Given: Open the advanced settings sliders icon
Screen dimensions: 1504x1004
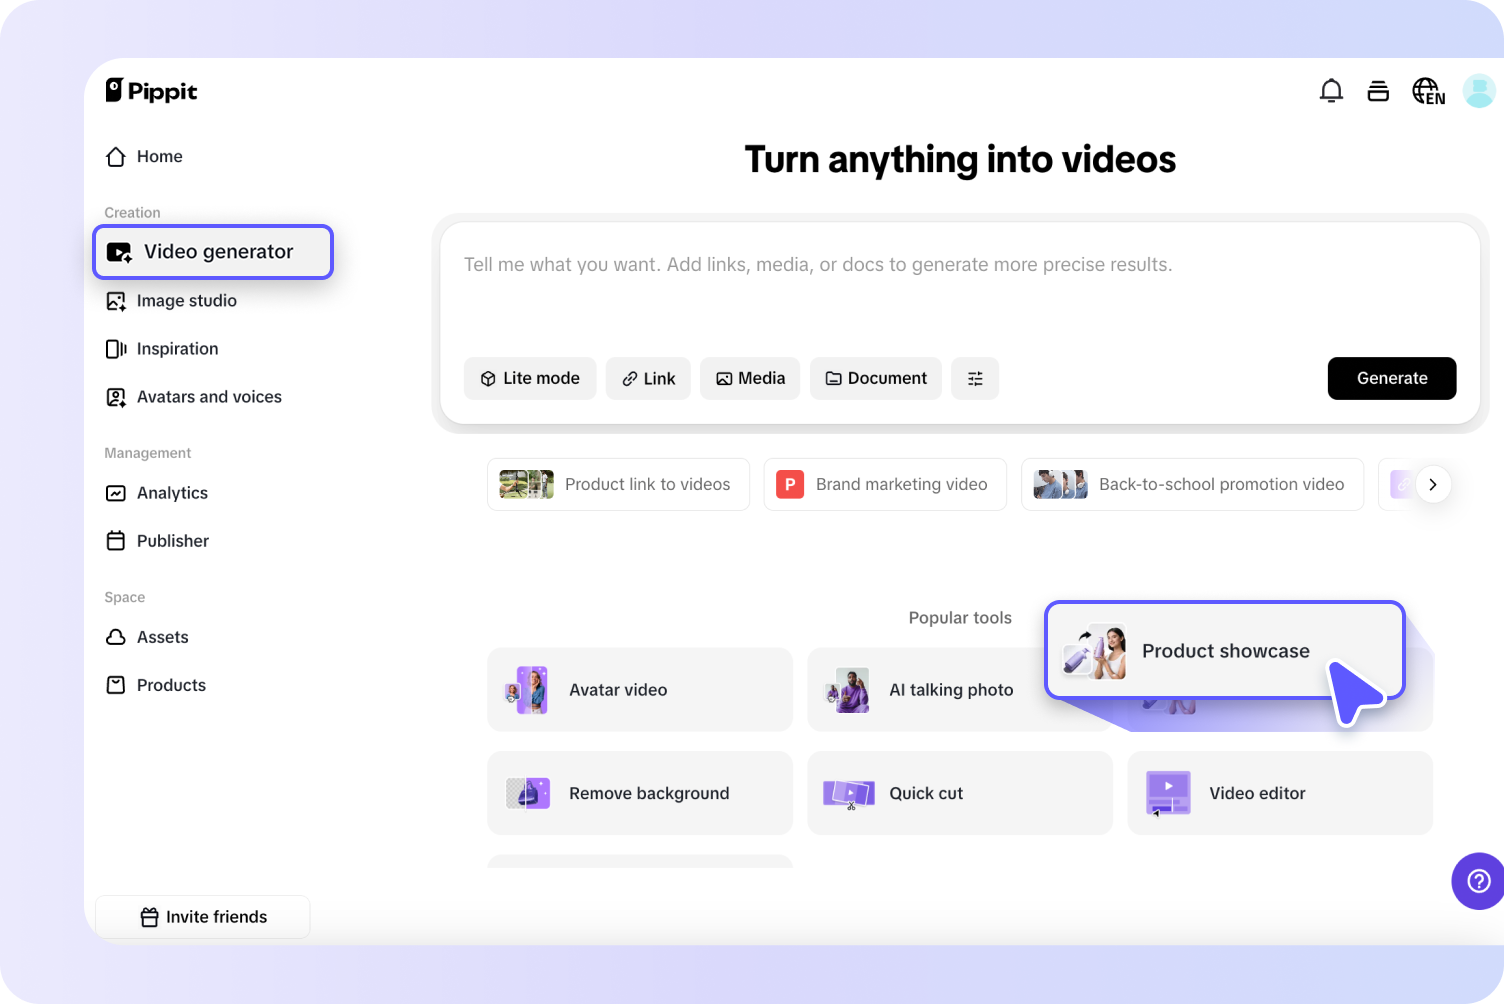Looking at the screenshot, I should click(x=975, y=378).
